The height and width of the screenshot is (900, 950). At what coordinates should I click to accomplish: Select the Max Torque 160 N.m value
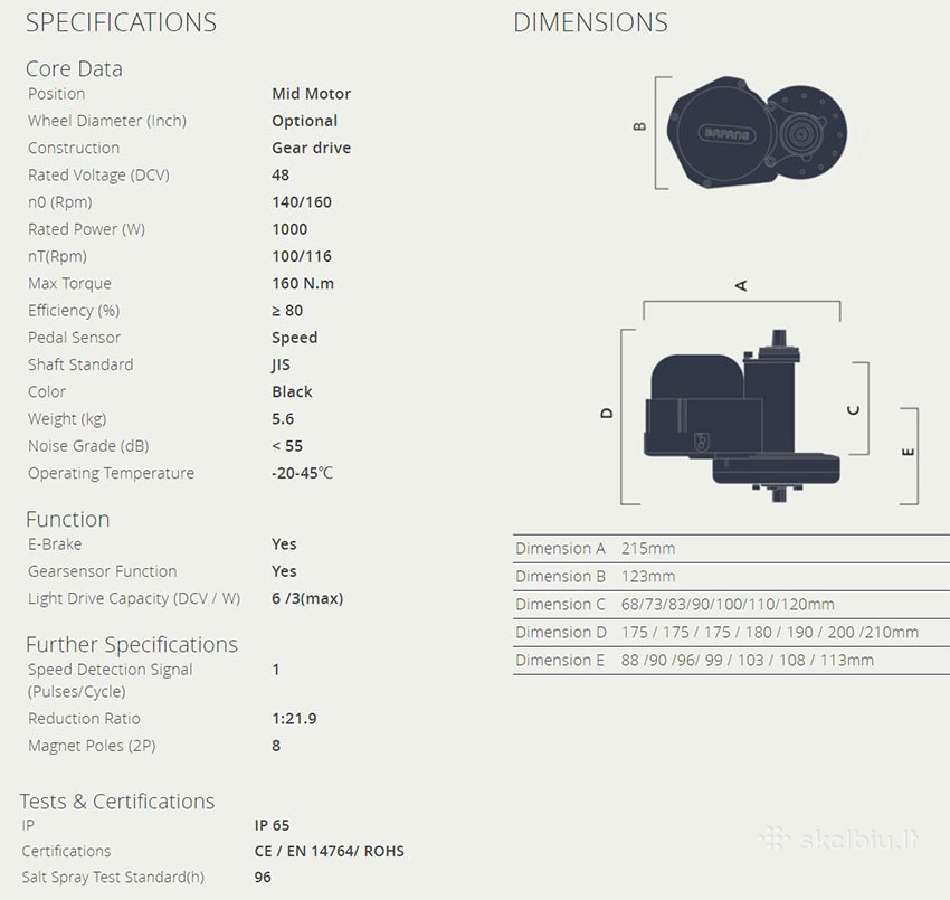[303, 283]
